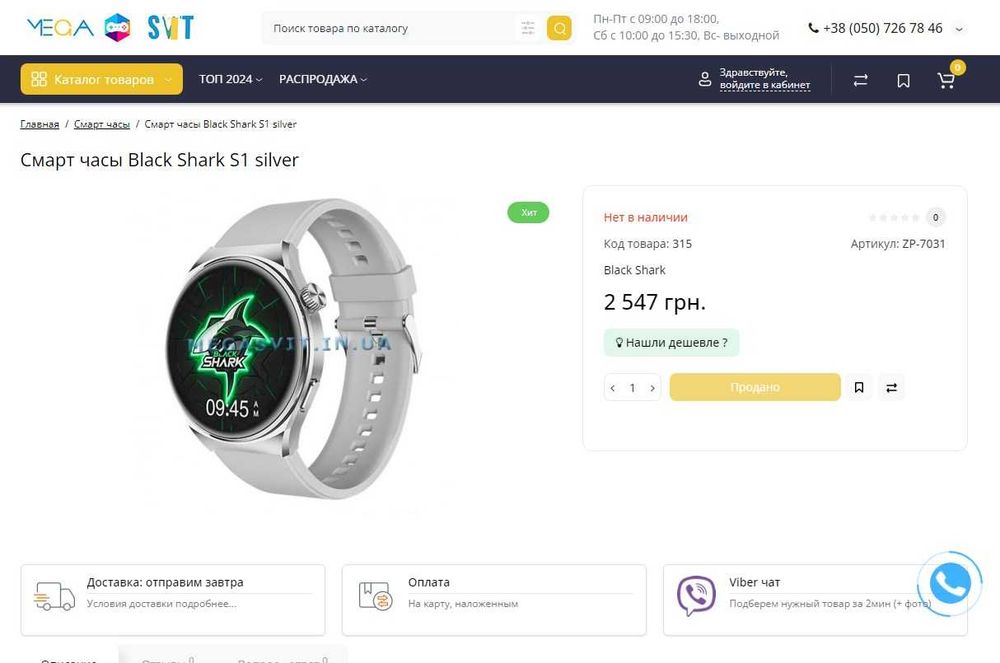This screenshot has width=1000, height=663.
Task: Expand the ТОП 2024 menu
Action: point(230,79)
